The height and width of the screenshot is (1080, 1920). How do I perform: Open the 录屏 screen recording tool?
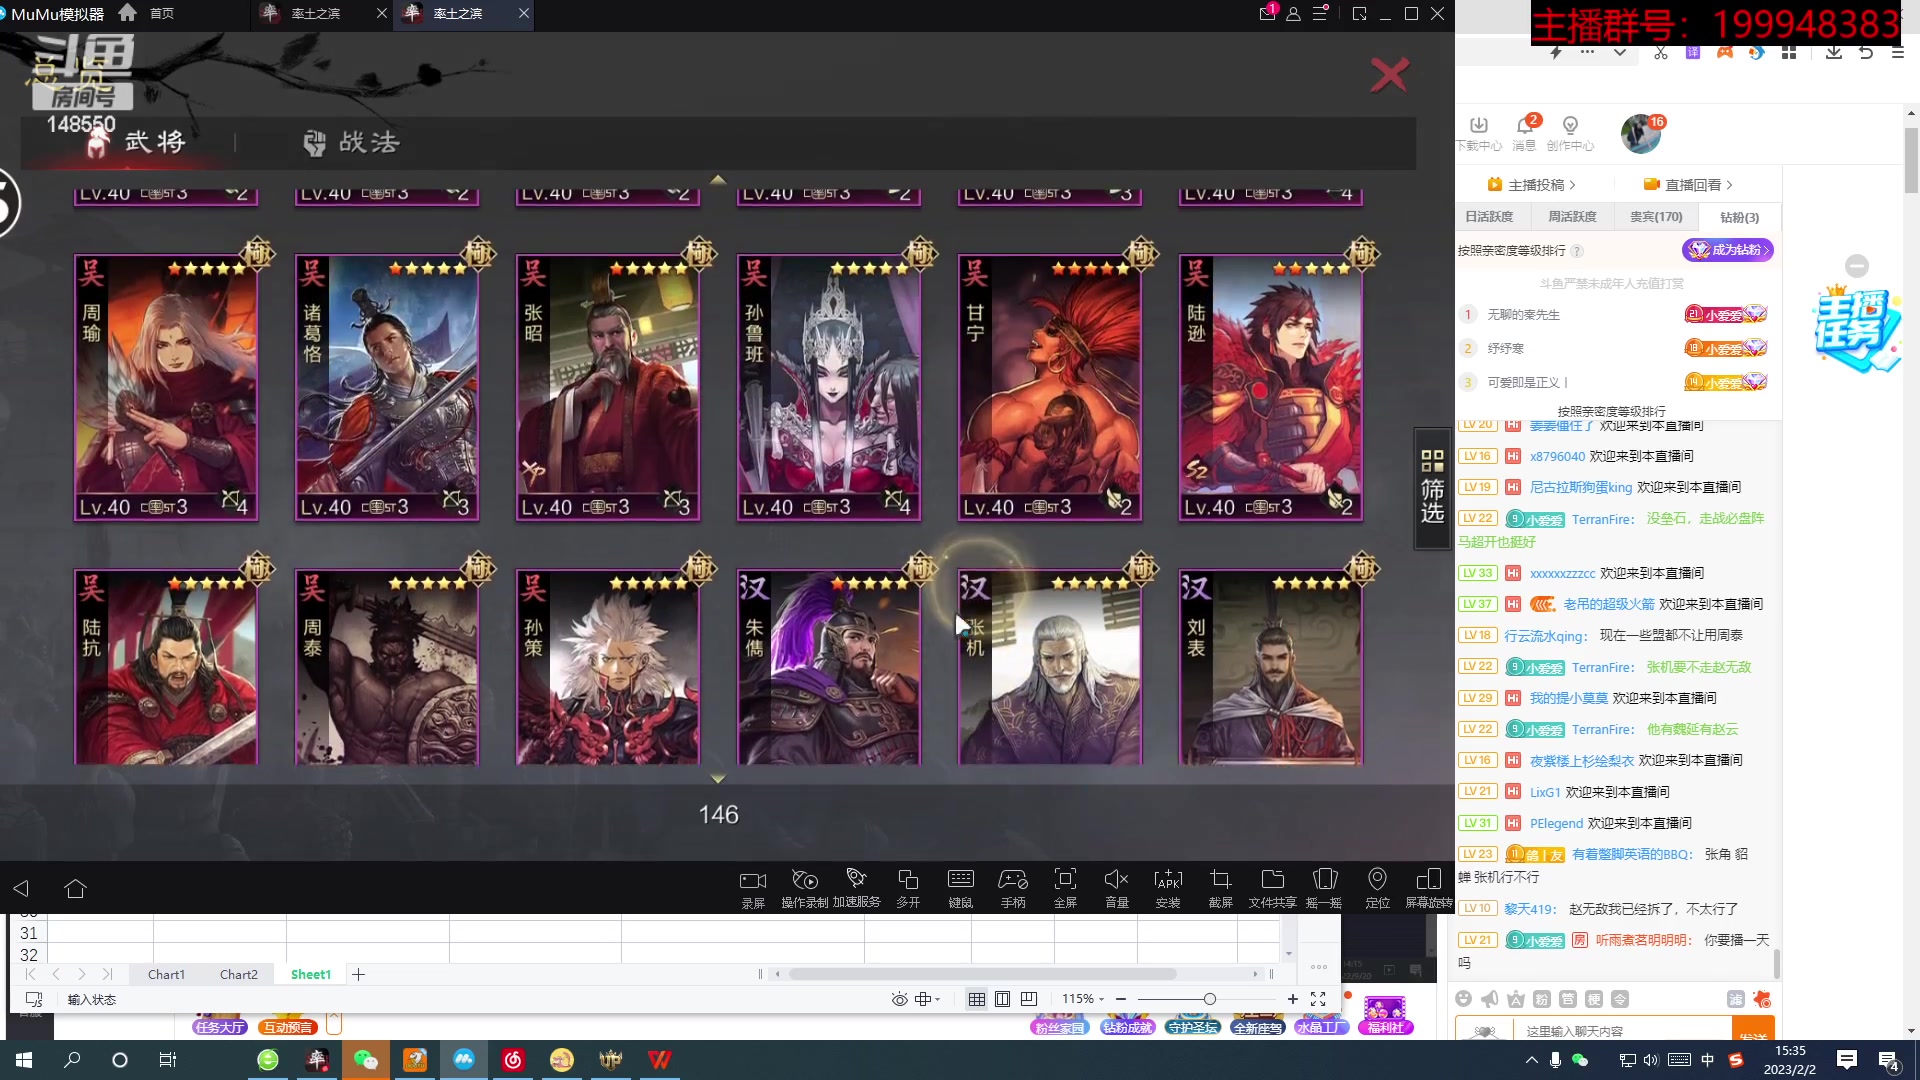(x=752, y=888)
